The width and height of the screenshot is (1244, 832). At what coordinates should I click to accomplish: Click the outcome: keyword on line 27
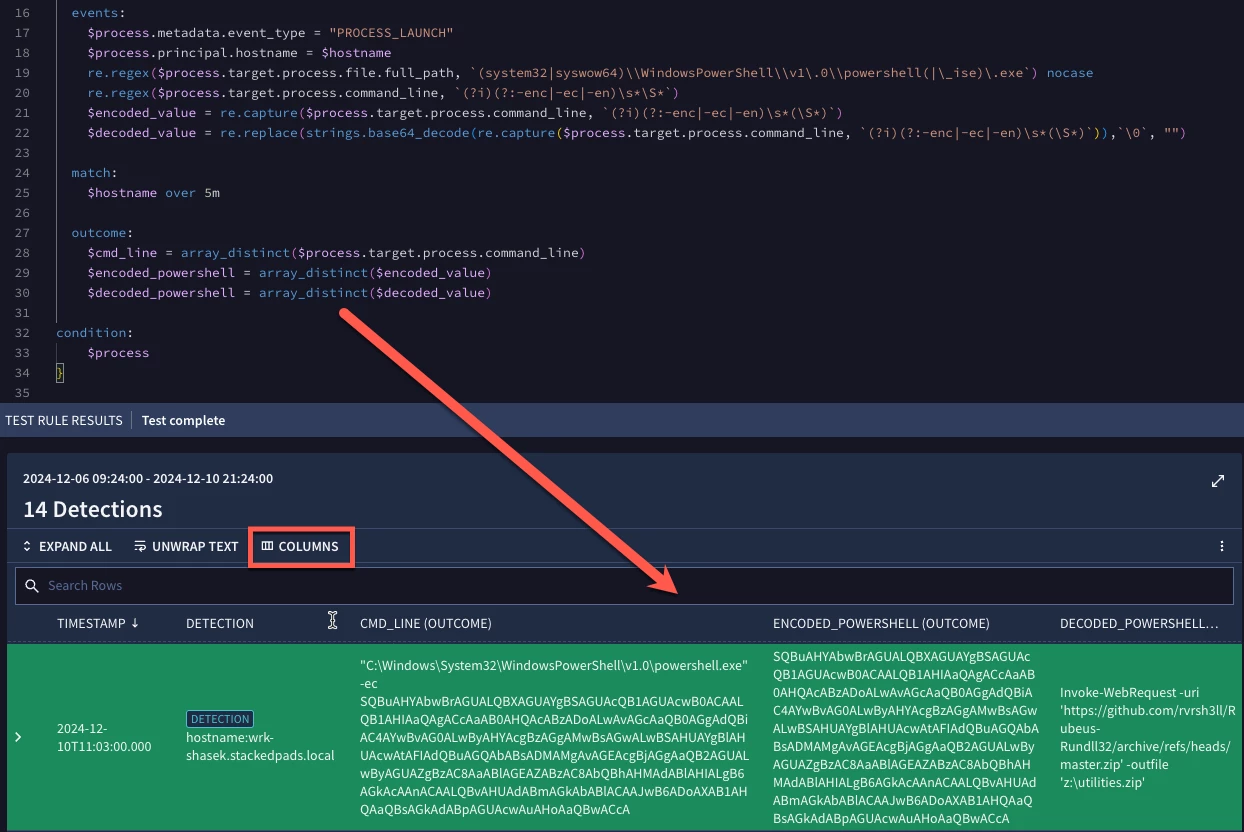[x=101, y=233]
